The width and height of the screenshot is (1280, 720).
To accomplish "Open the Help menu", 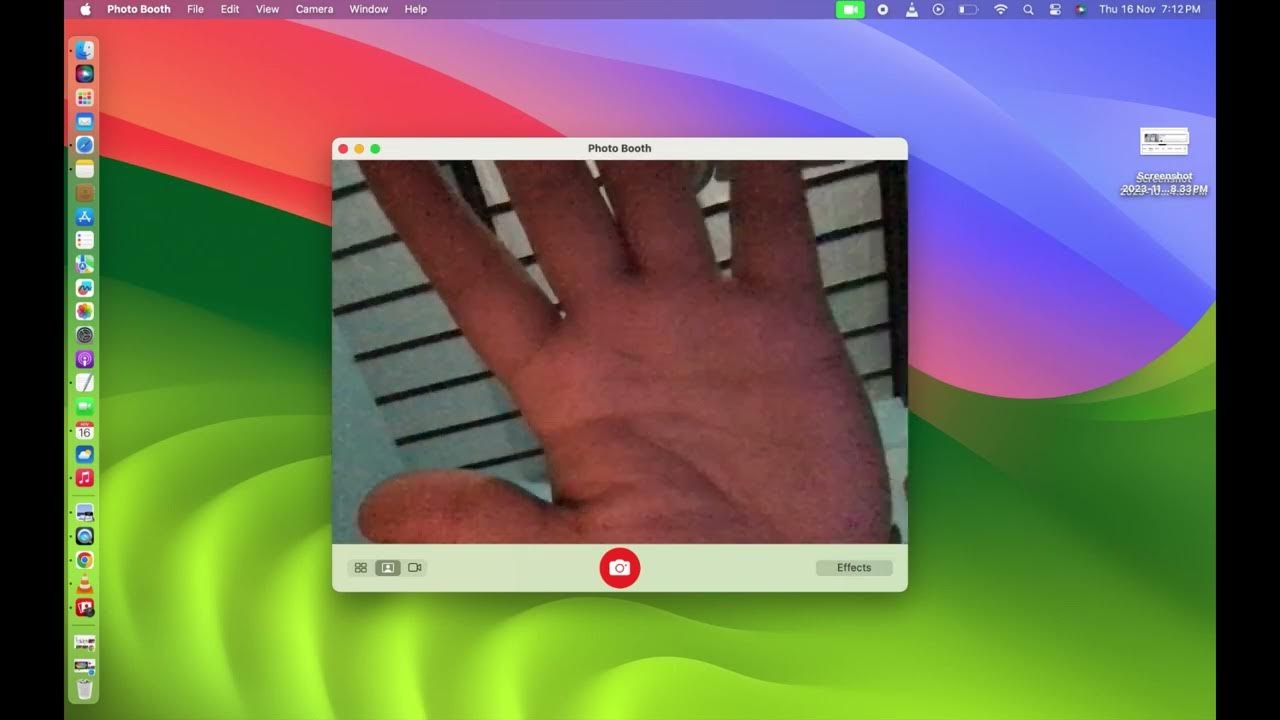I will (x=416, y=9).
